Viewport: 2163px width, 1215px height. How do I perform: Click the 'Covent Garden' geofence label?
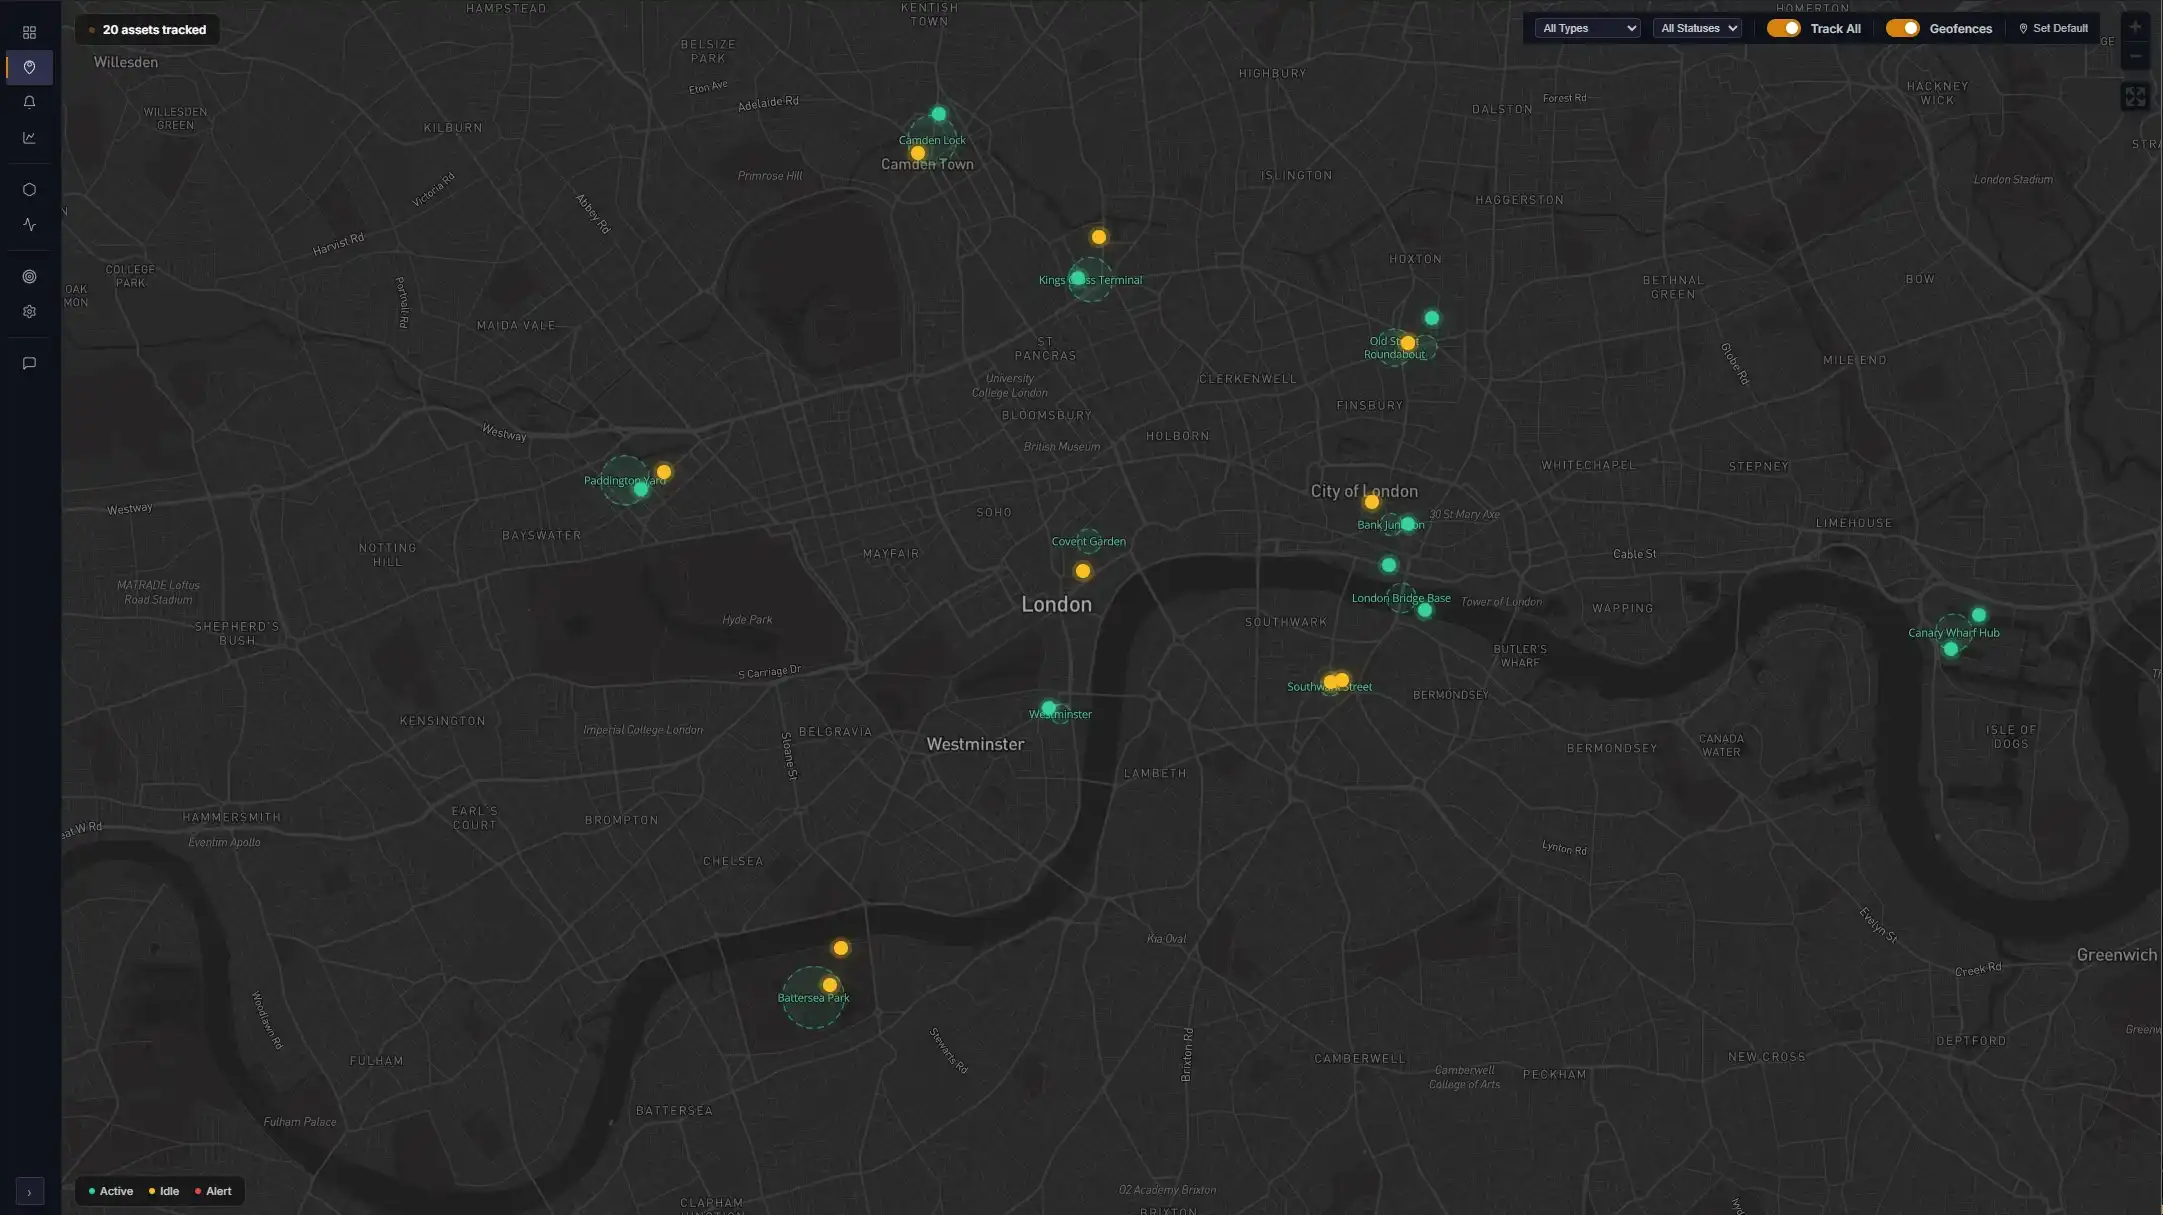[x=1088, y=542]
